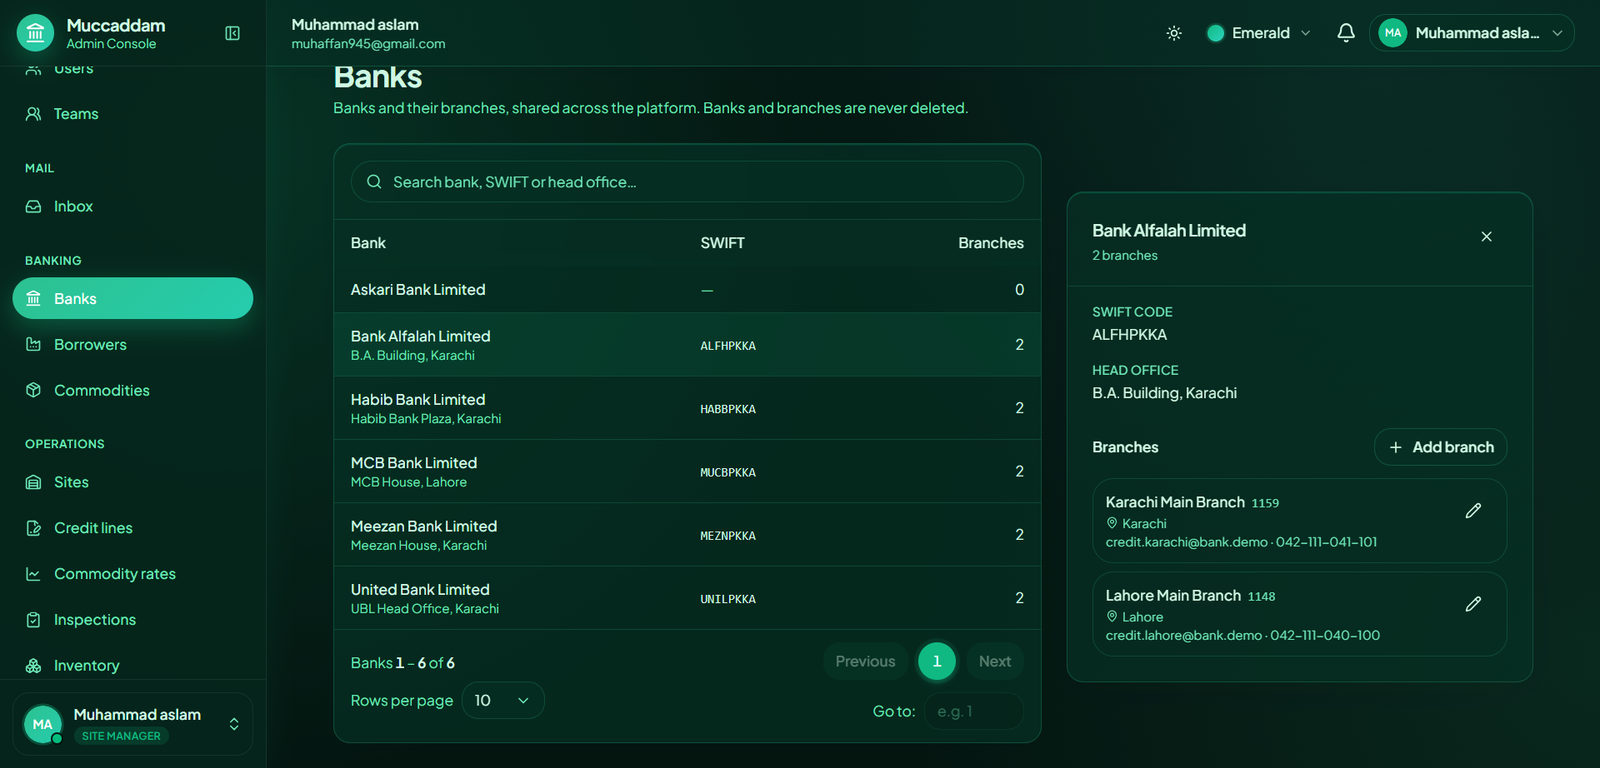
Task: Open Muhammad aslam account menu in header
Action: click(1472, 33)
